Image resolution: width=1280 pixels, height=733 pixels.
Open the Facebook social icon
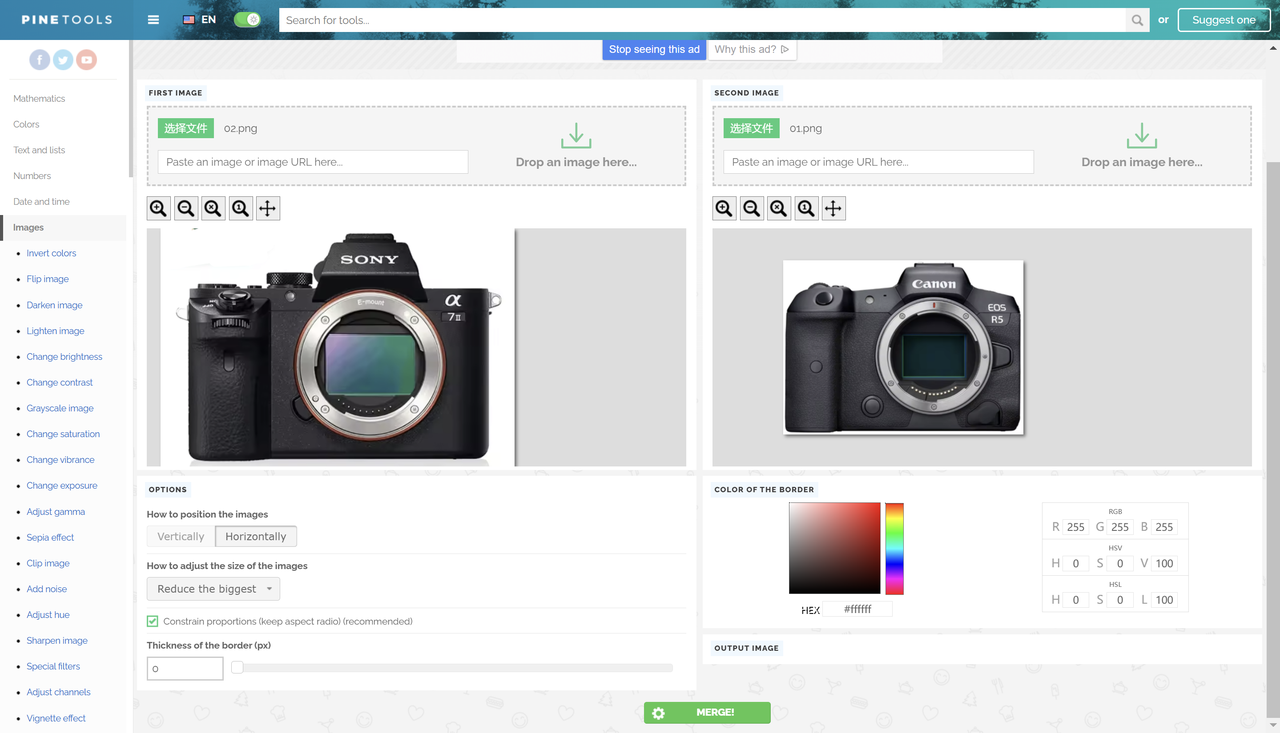39,60
